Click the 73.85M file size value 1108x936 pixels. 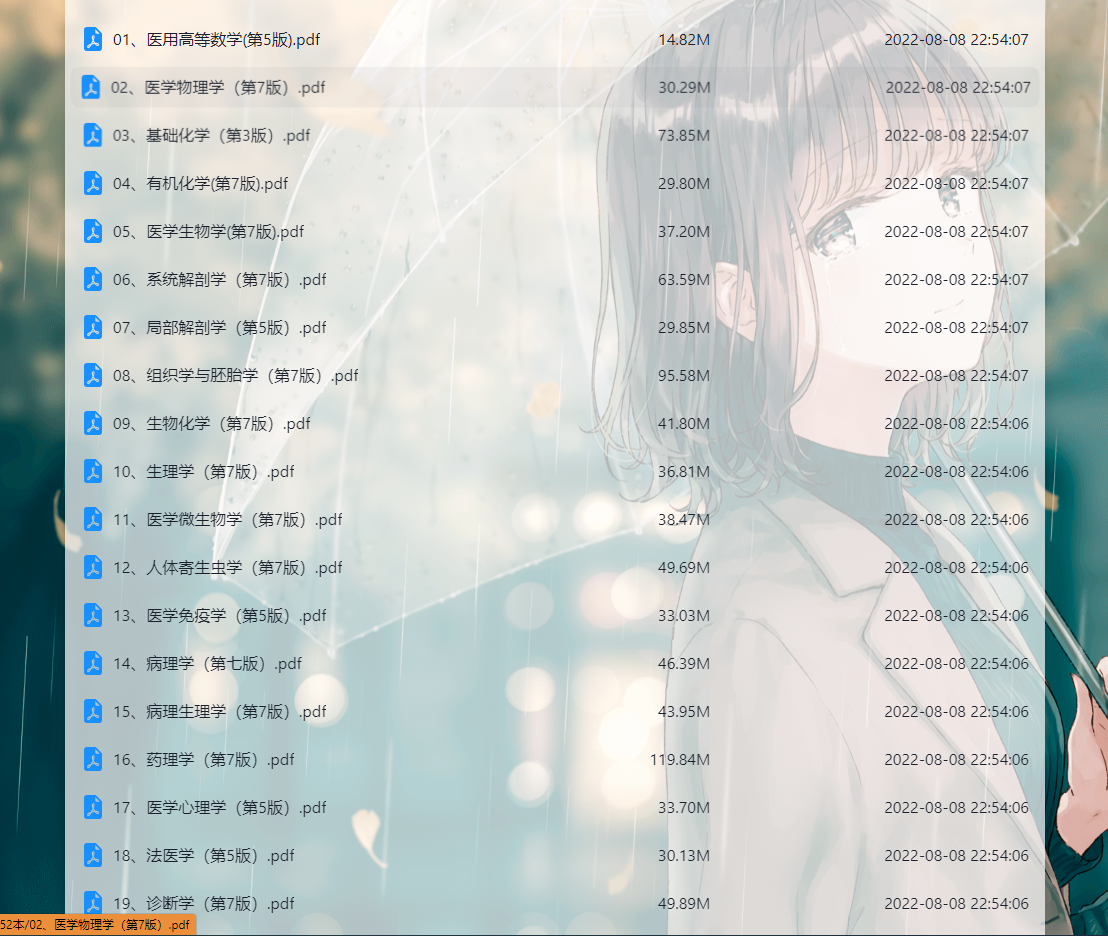(684, 136)
